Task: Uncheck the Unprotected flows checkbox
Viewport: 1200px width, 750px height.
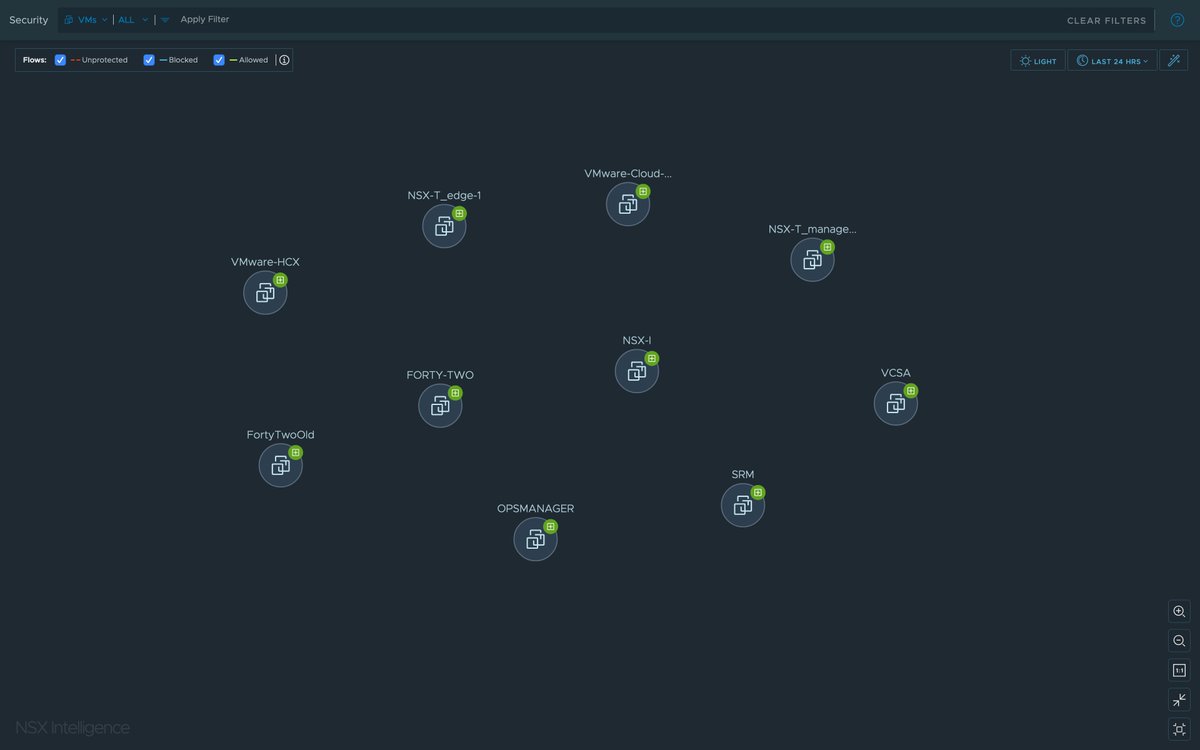Action: click(x=60, y=60)
